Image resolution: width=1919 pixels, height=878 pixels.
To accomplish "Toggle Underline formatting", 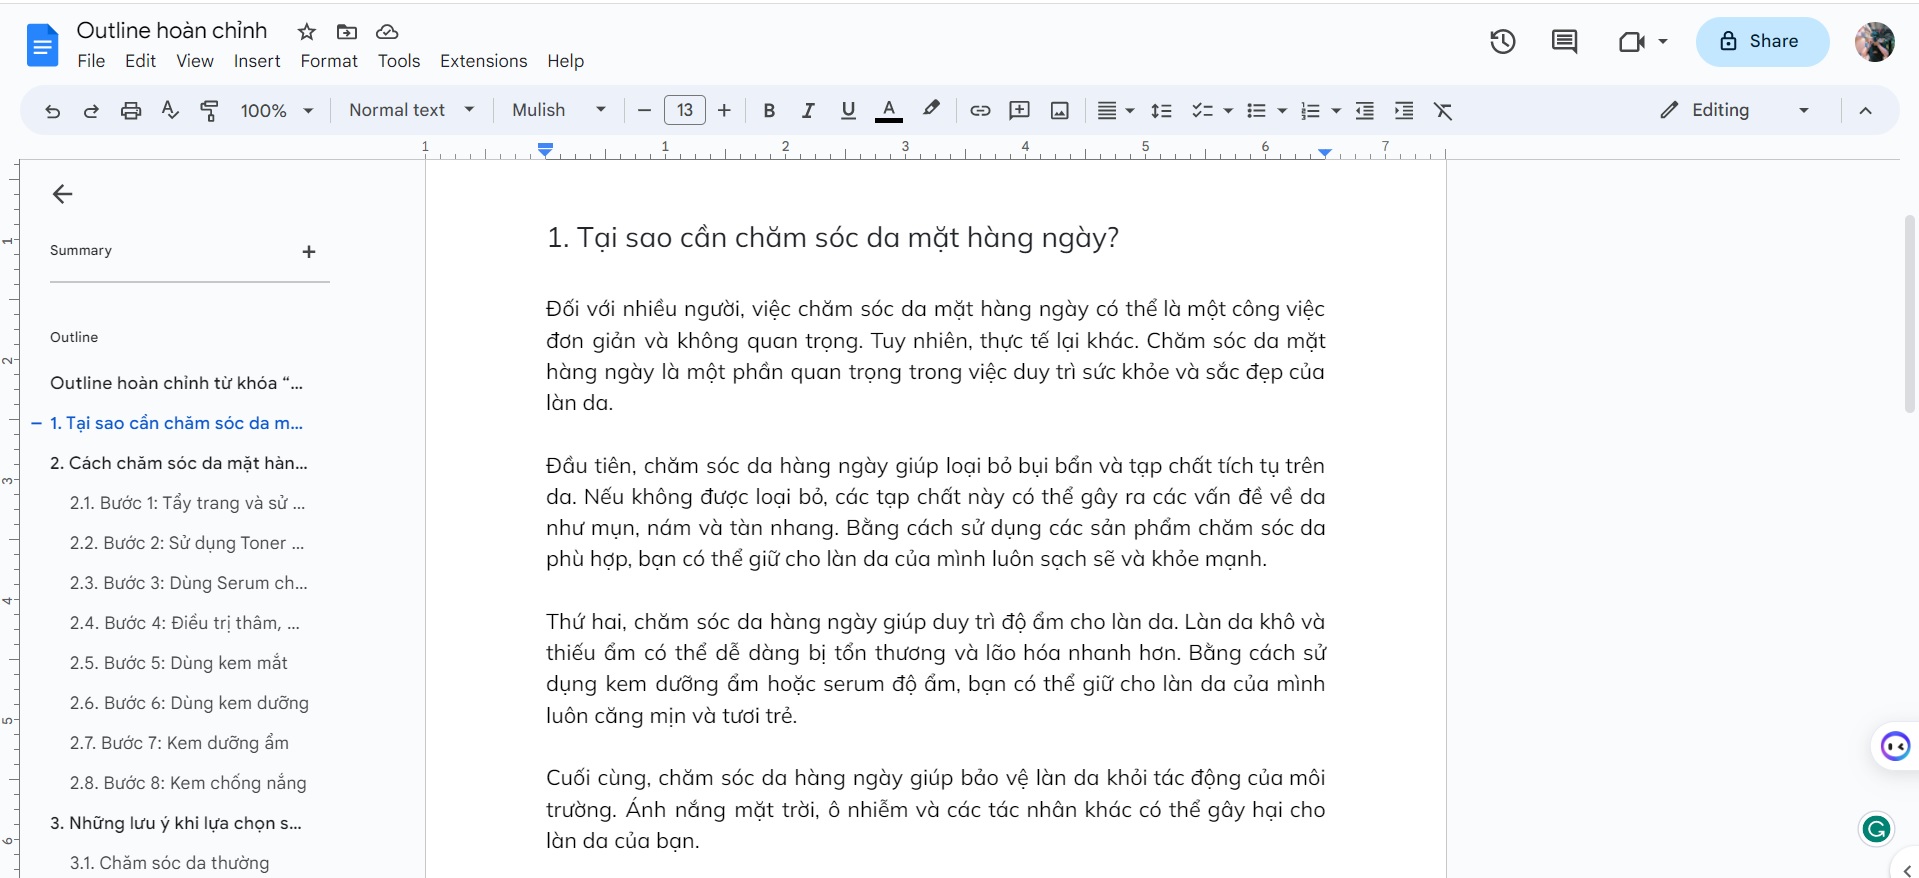I will pyautogui.click(x=848, y=111).
